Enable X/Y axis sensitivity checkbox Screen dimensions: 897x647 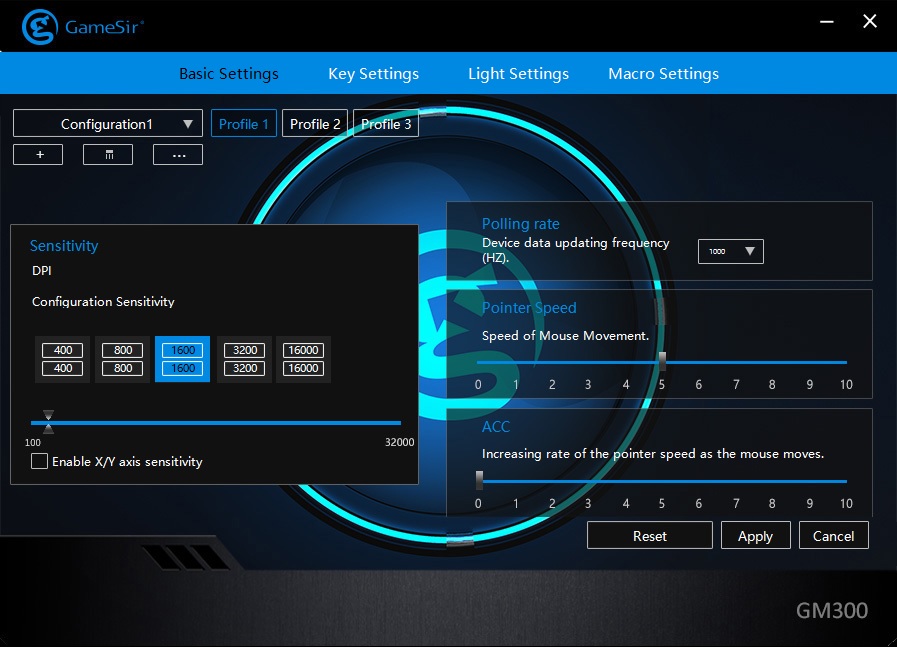(x=40, y=461)
